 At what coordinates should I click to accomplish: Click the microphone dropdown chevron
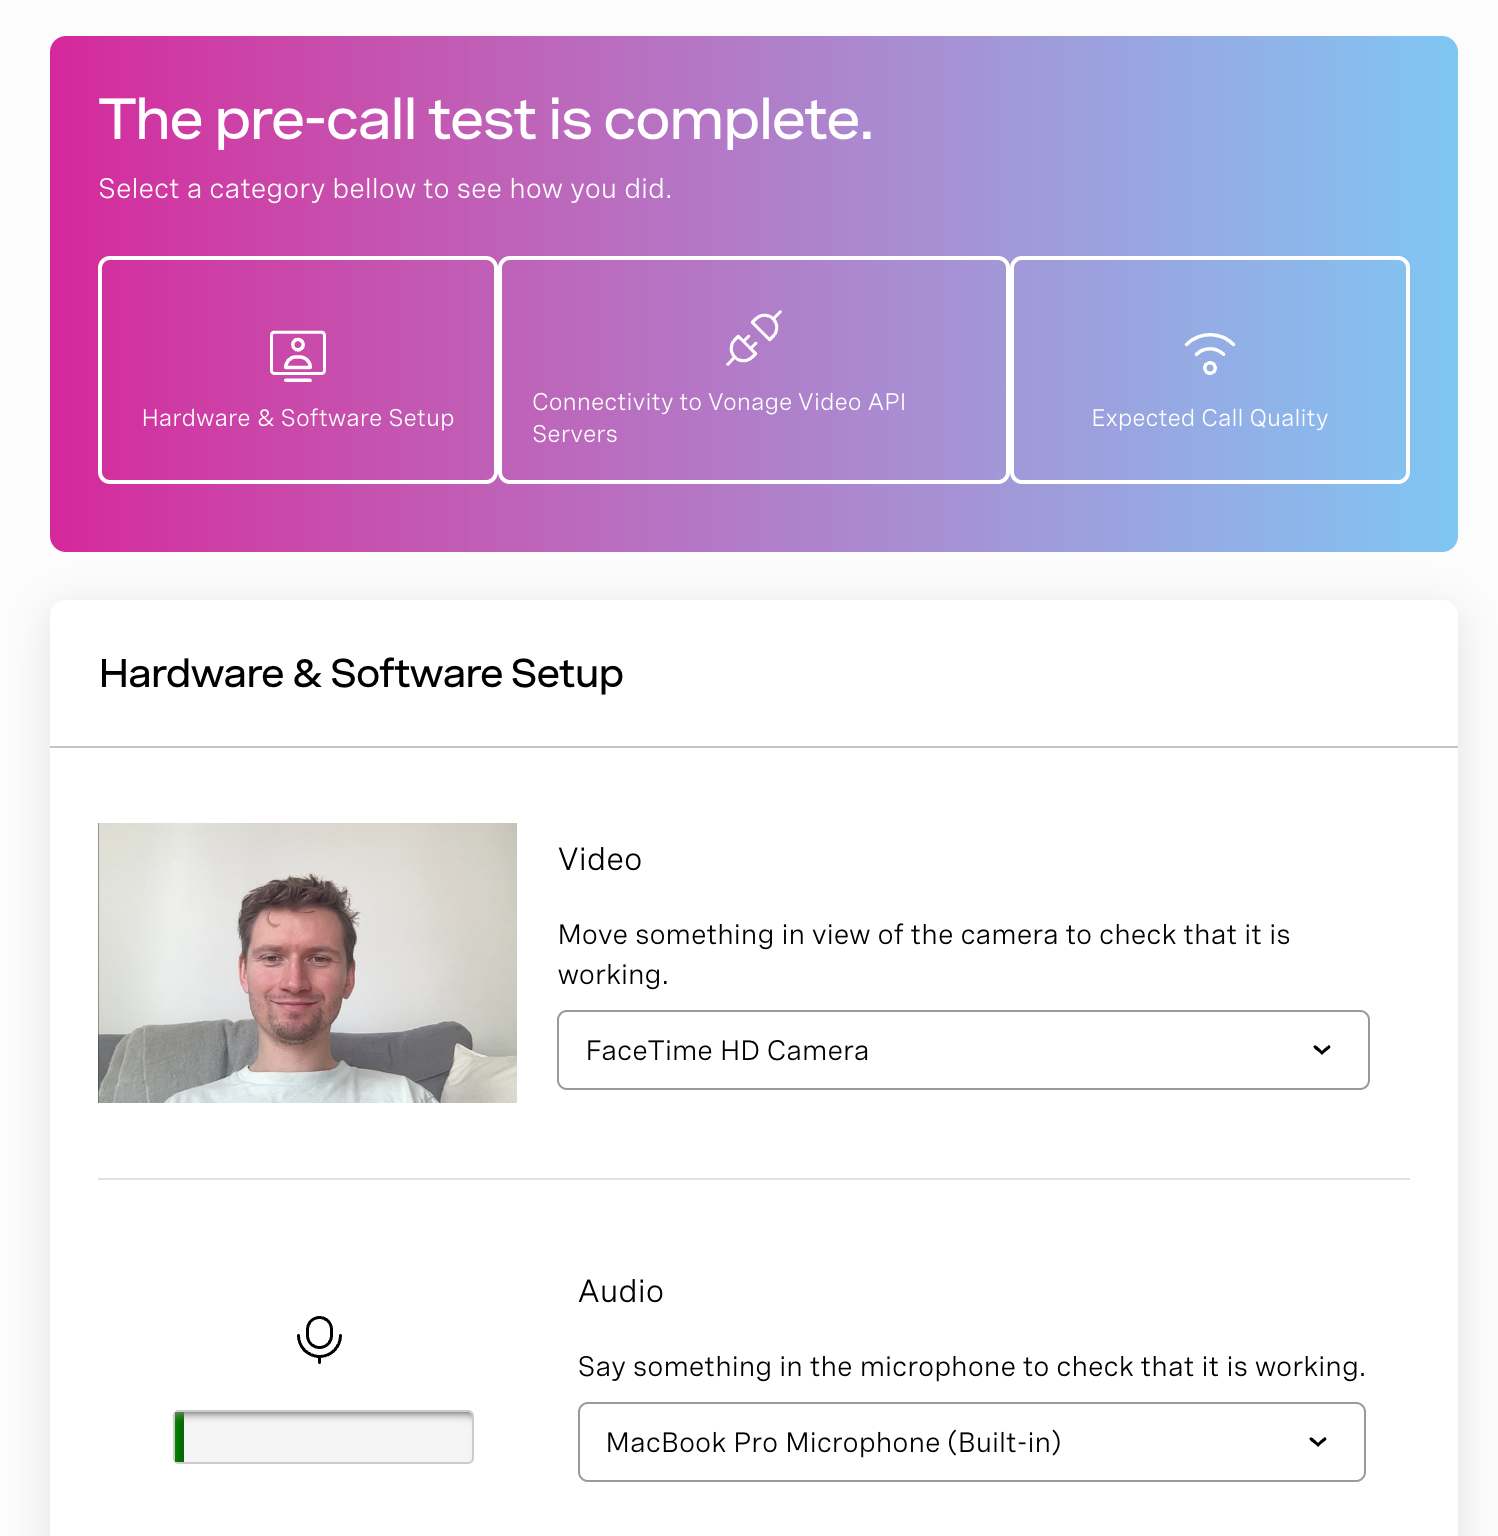click(1318, 1442)
